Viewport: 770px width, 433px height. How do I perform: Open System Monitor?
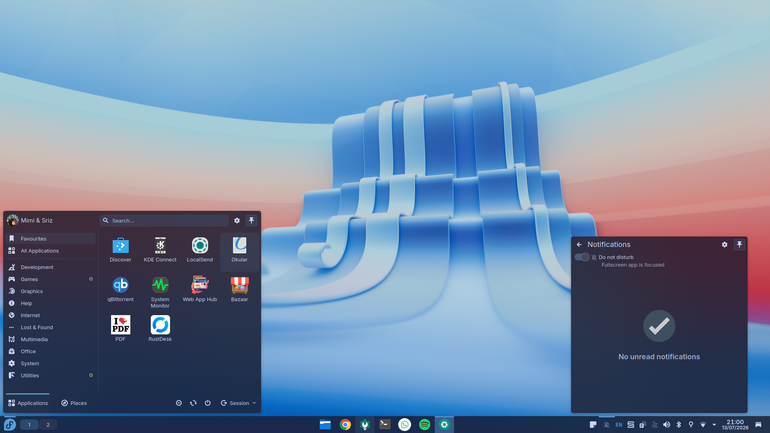coord(160,292)
